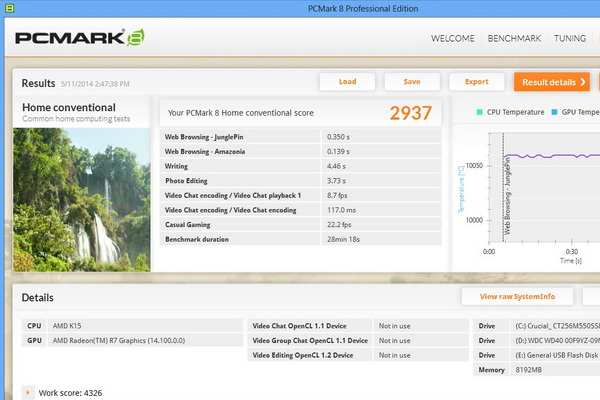Viewport: 600px width, 400px height.
Task: Select the 2937 score value
Action: (411, 113)
